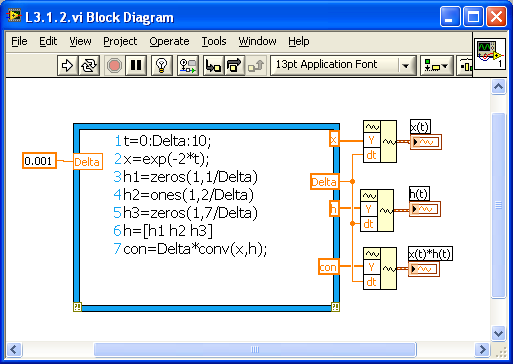This screenshot has height=364, width=513.
Task: Click the Step Over icon
Action: click(x=235, y=65)
